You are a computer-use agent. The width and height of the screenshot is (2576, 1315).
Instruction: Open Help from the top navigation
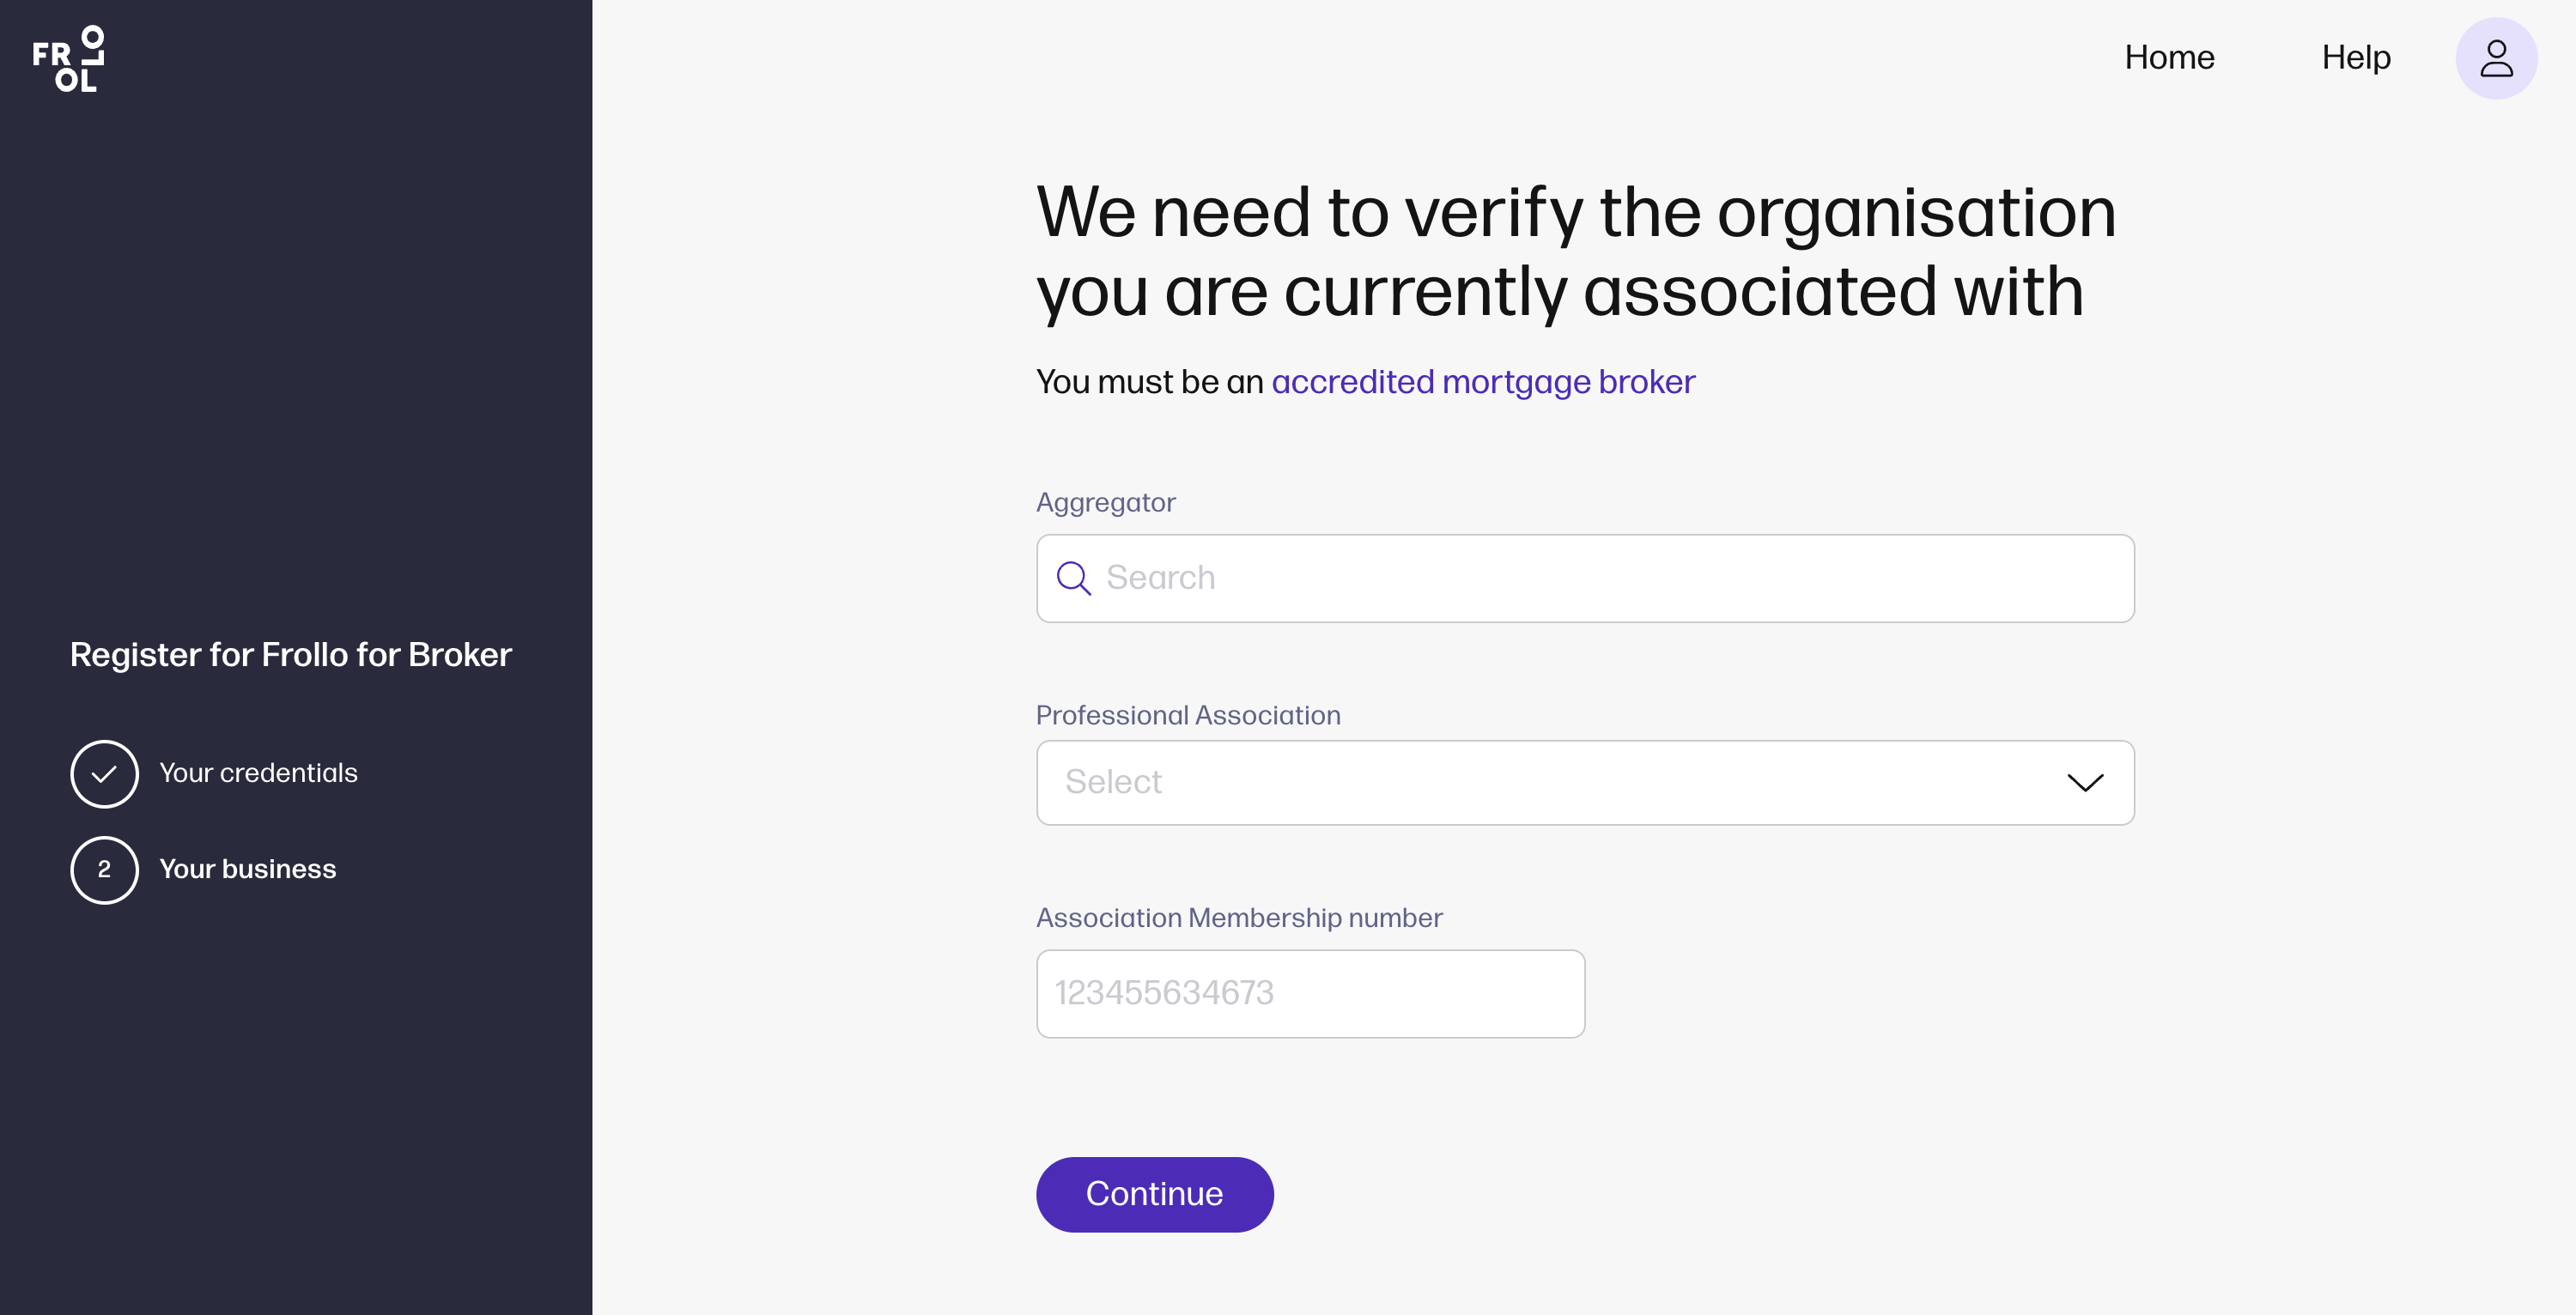(2355, 58)
